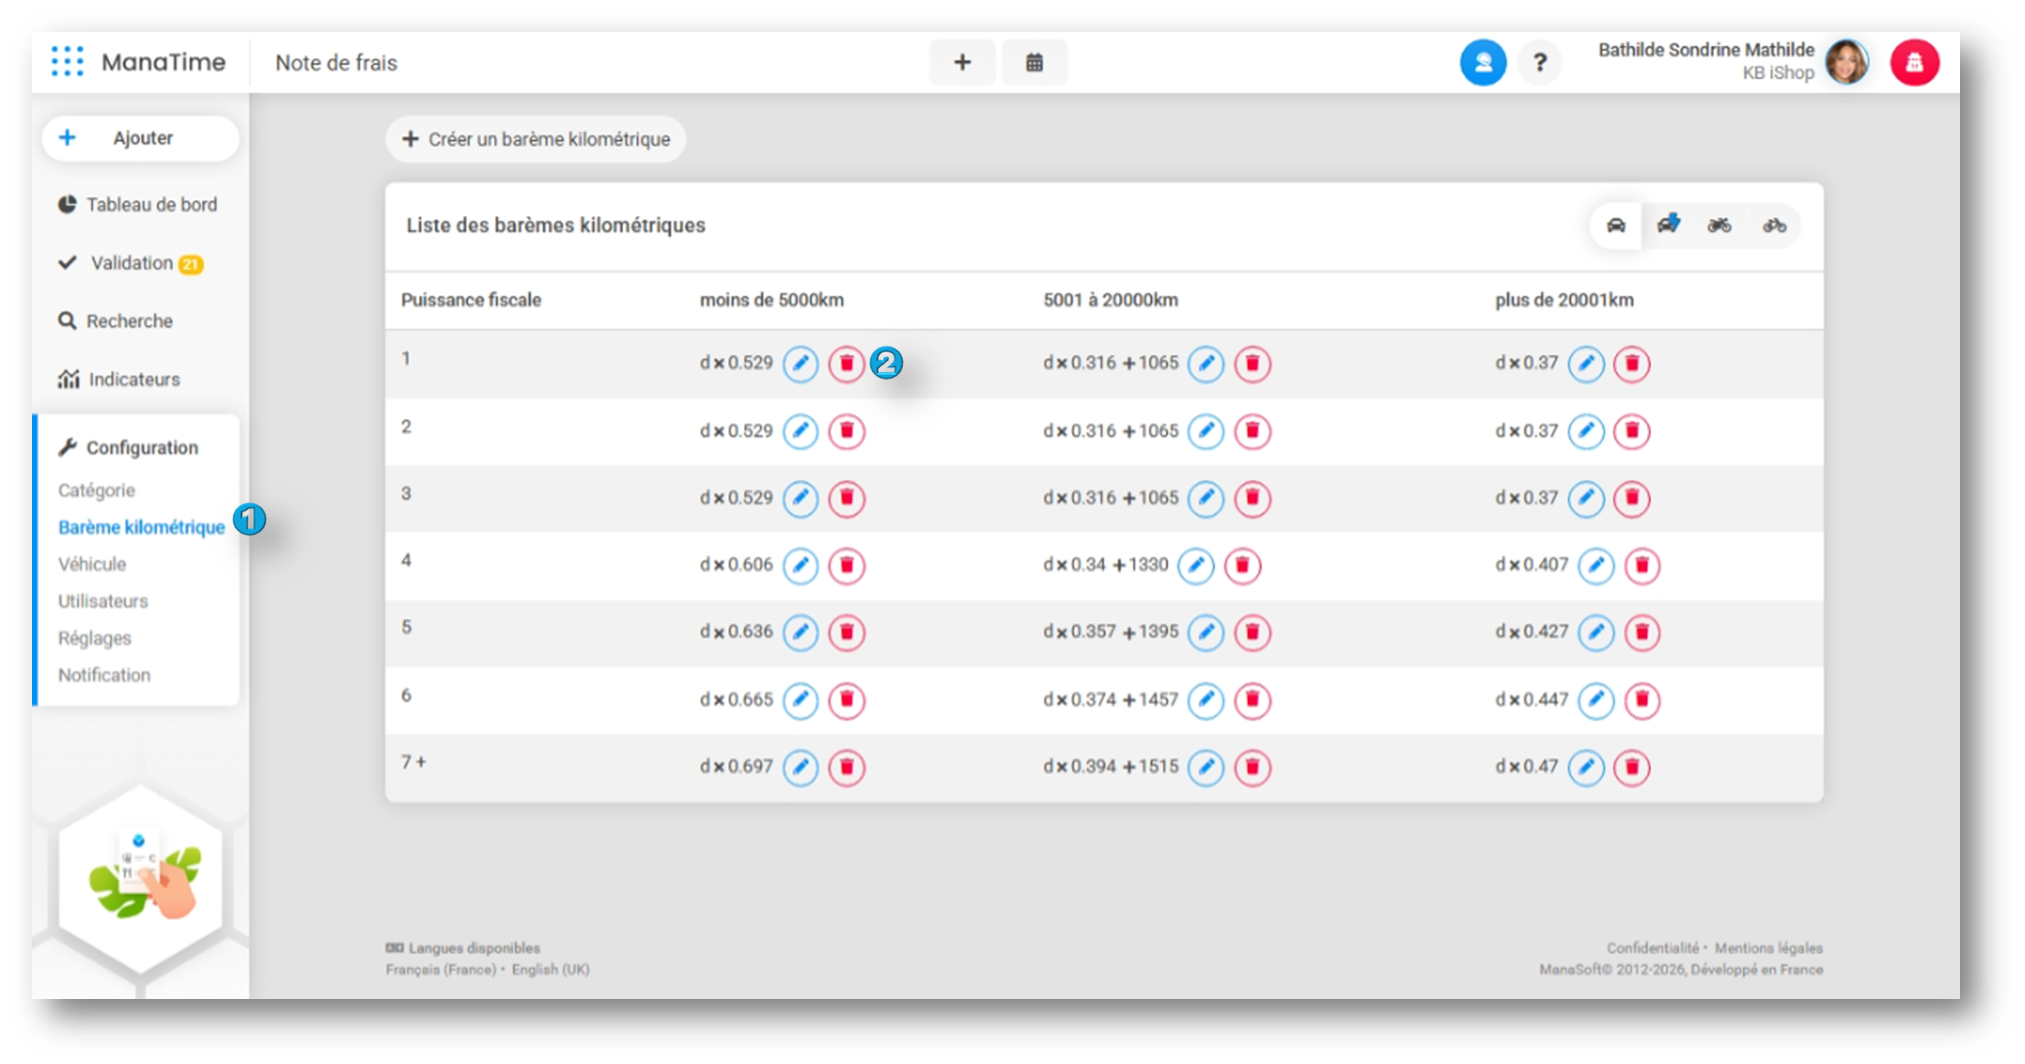Open the Validation menu item
The height and width of the screenshot is (1064, 2025).
(x=132, y=263)
